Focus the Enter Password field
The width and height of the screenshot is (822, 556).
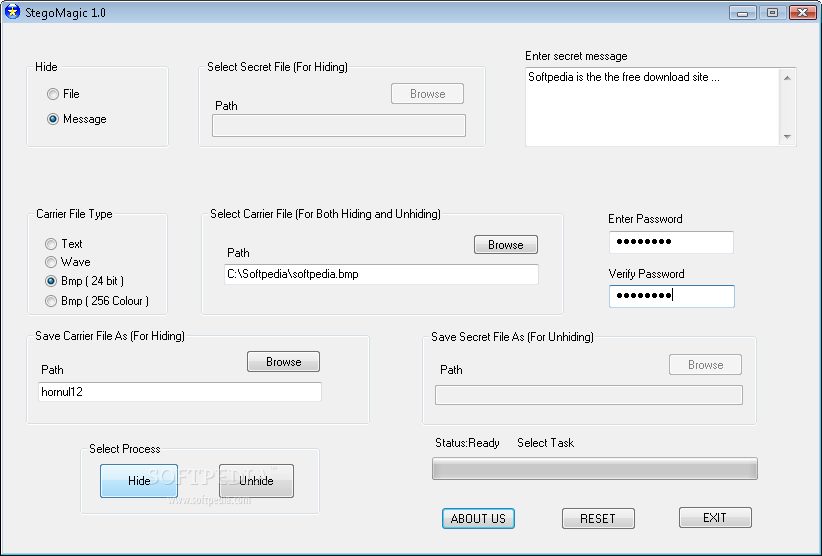click(671, 242)
